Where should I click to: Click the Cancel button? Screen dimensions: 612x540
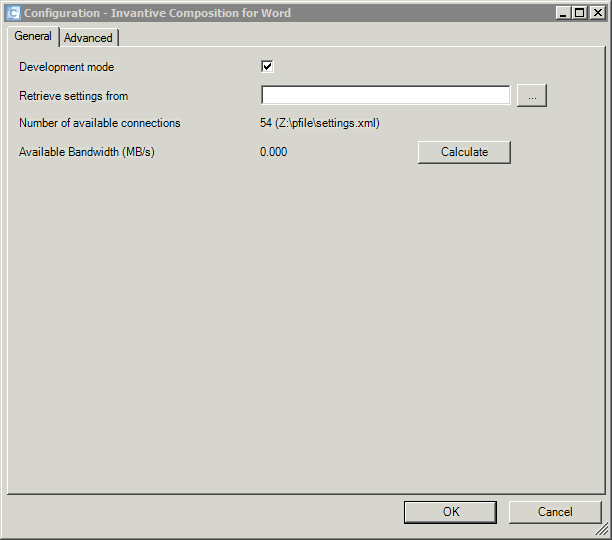coord(555,512)
